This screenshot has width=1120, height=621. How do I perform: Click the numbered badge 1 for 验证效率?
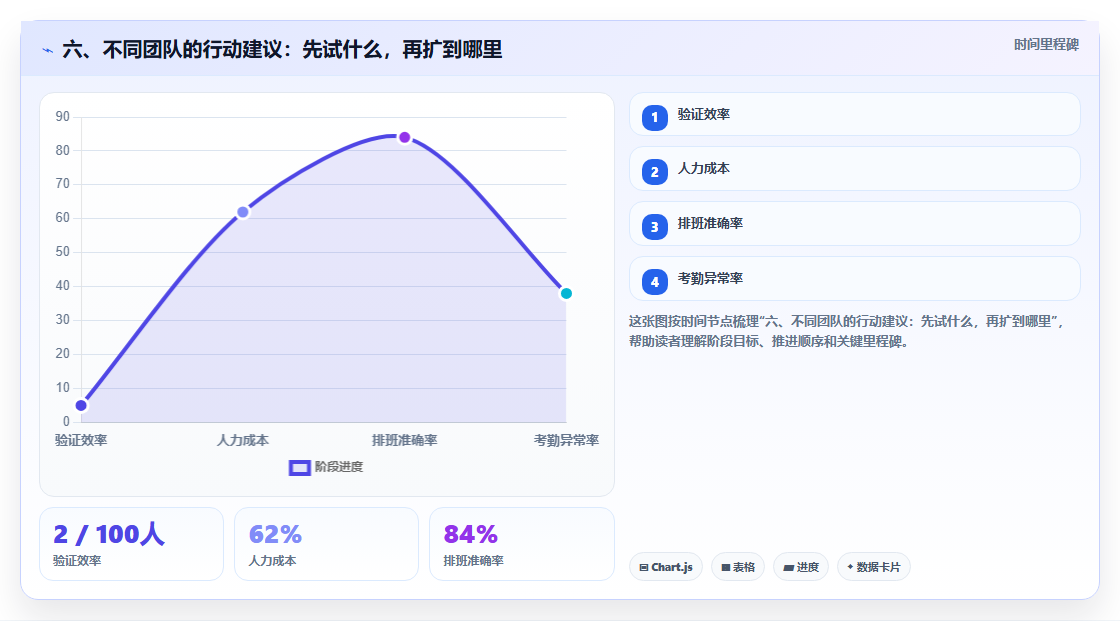coord(654,117)
